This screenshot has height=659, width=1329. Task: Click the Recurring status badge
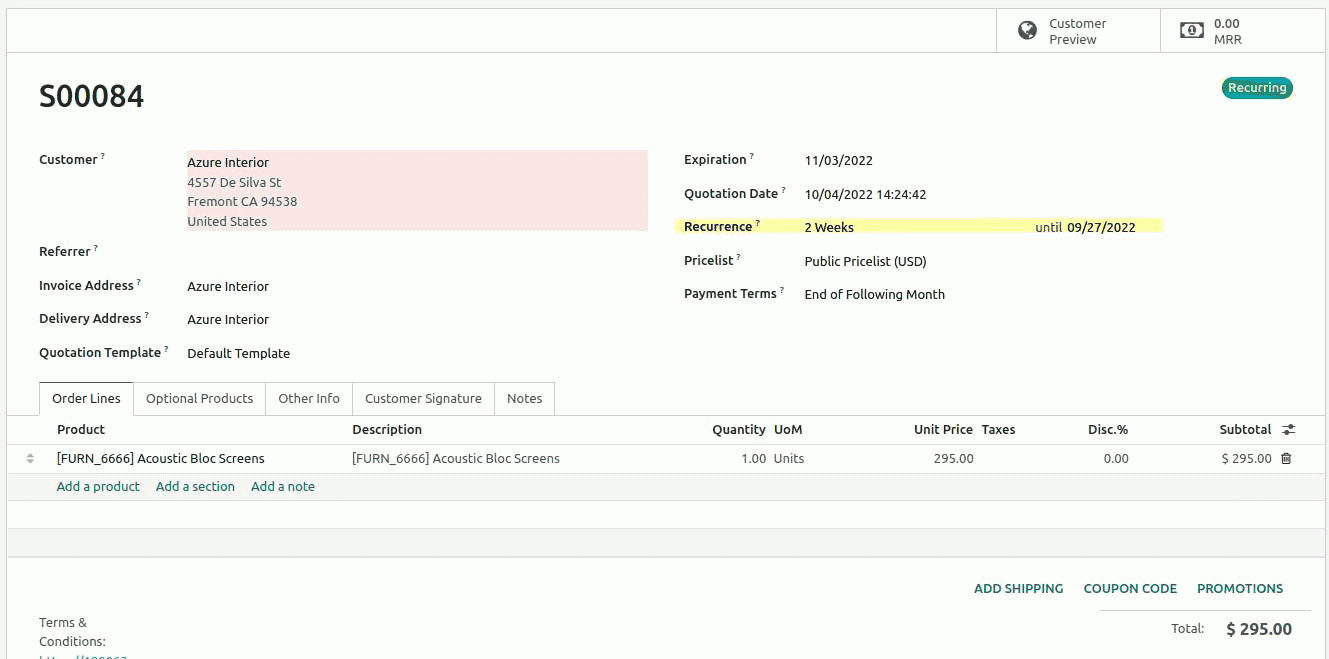click(1257, 88)
